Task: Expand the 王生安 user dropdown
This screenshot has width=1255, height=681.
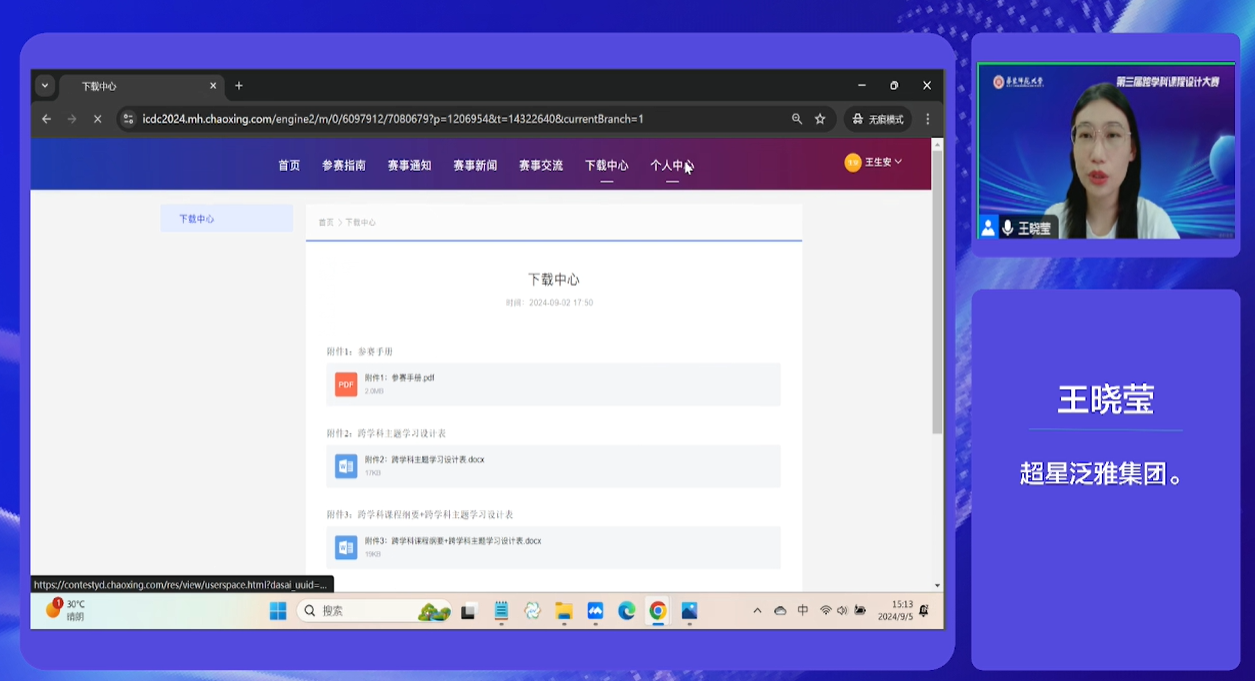Action: click(x=883, y=162)
